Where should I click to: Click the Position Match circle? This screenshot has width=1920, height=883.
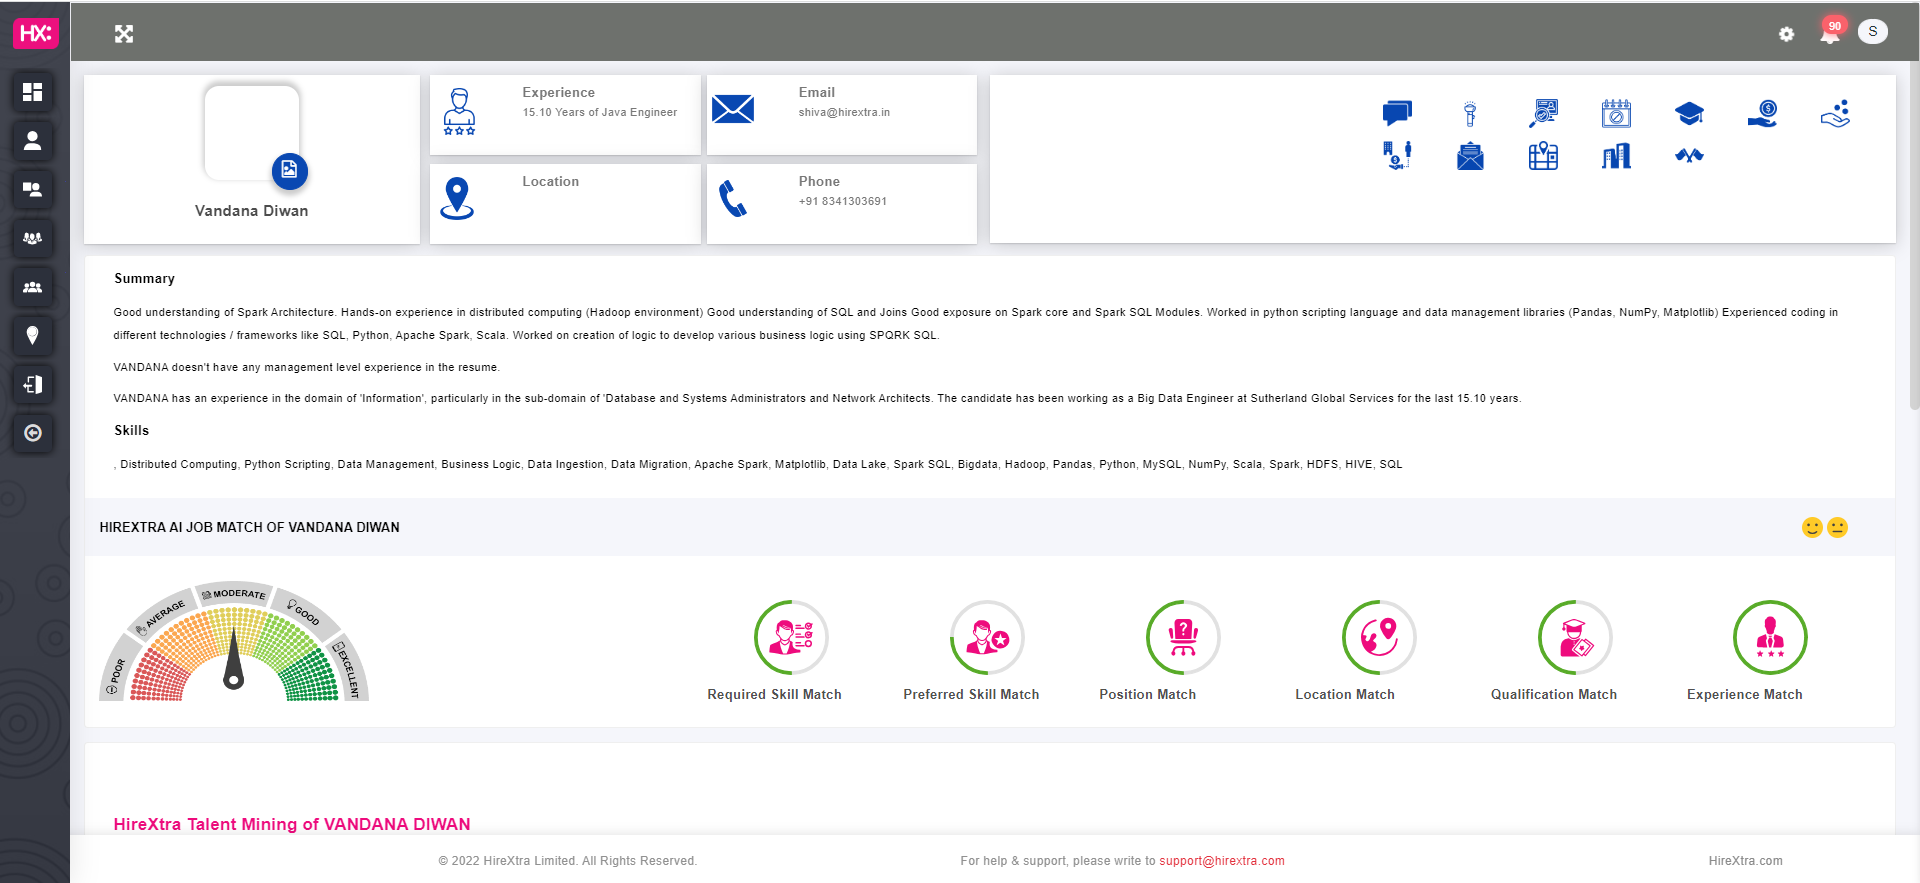[1183, 637]
